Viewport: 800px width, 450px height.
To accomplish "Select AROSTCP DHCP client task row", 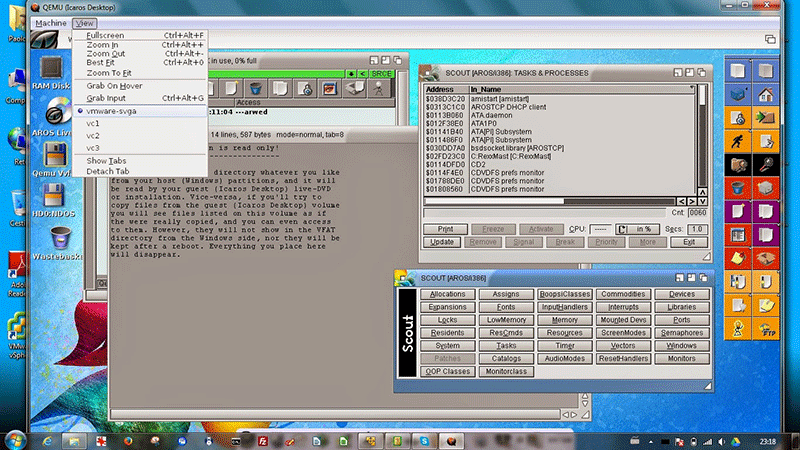I will point(559,107).
